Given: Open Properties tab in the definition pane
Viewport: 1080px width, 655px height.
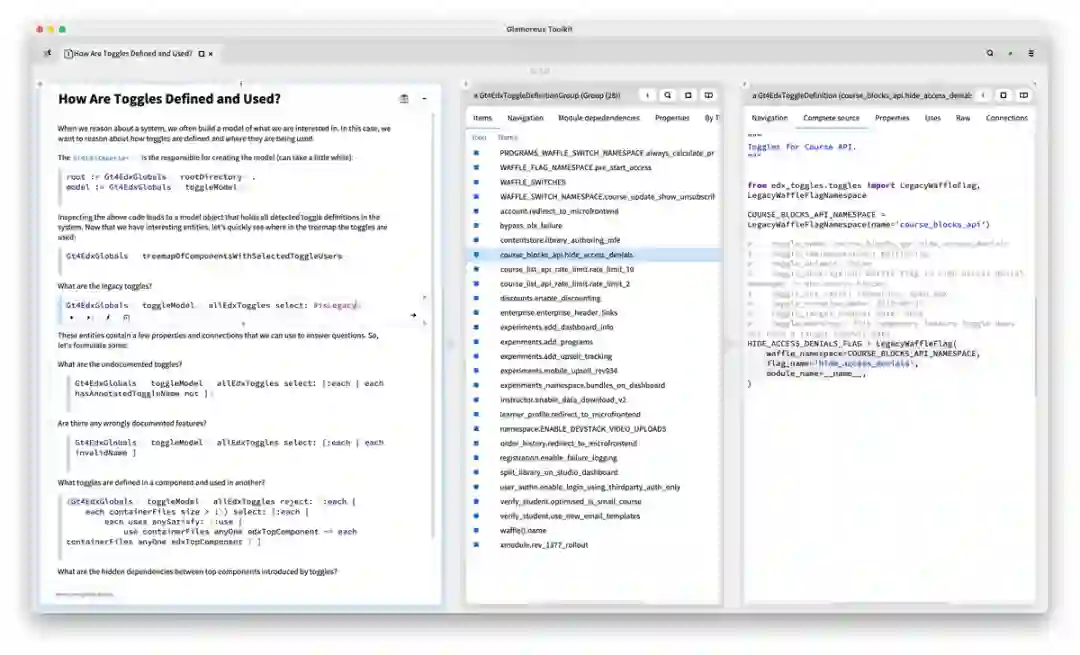Looking at the screenshot, I should (892, 118).
